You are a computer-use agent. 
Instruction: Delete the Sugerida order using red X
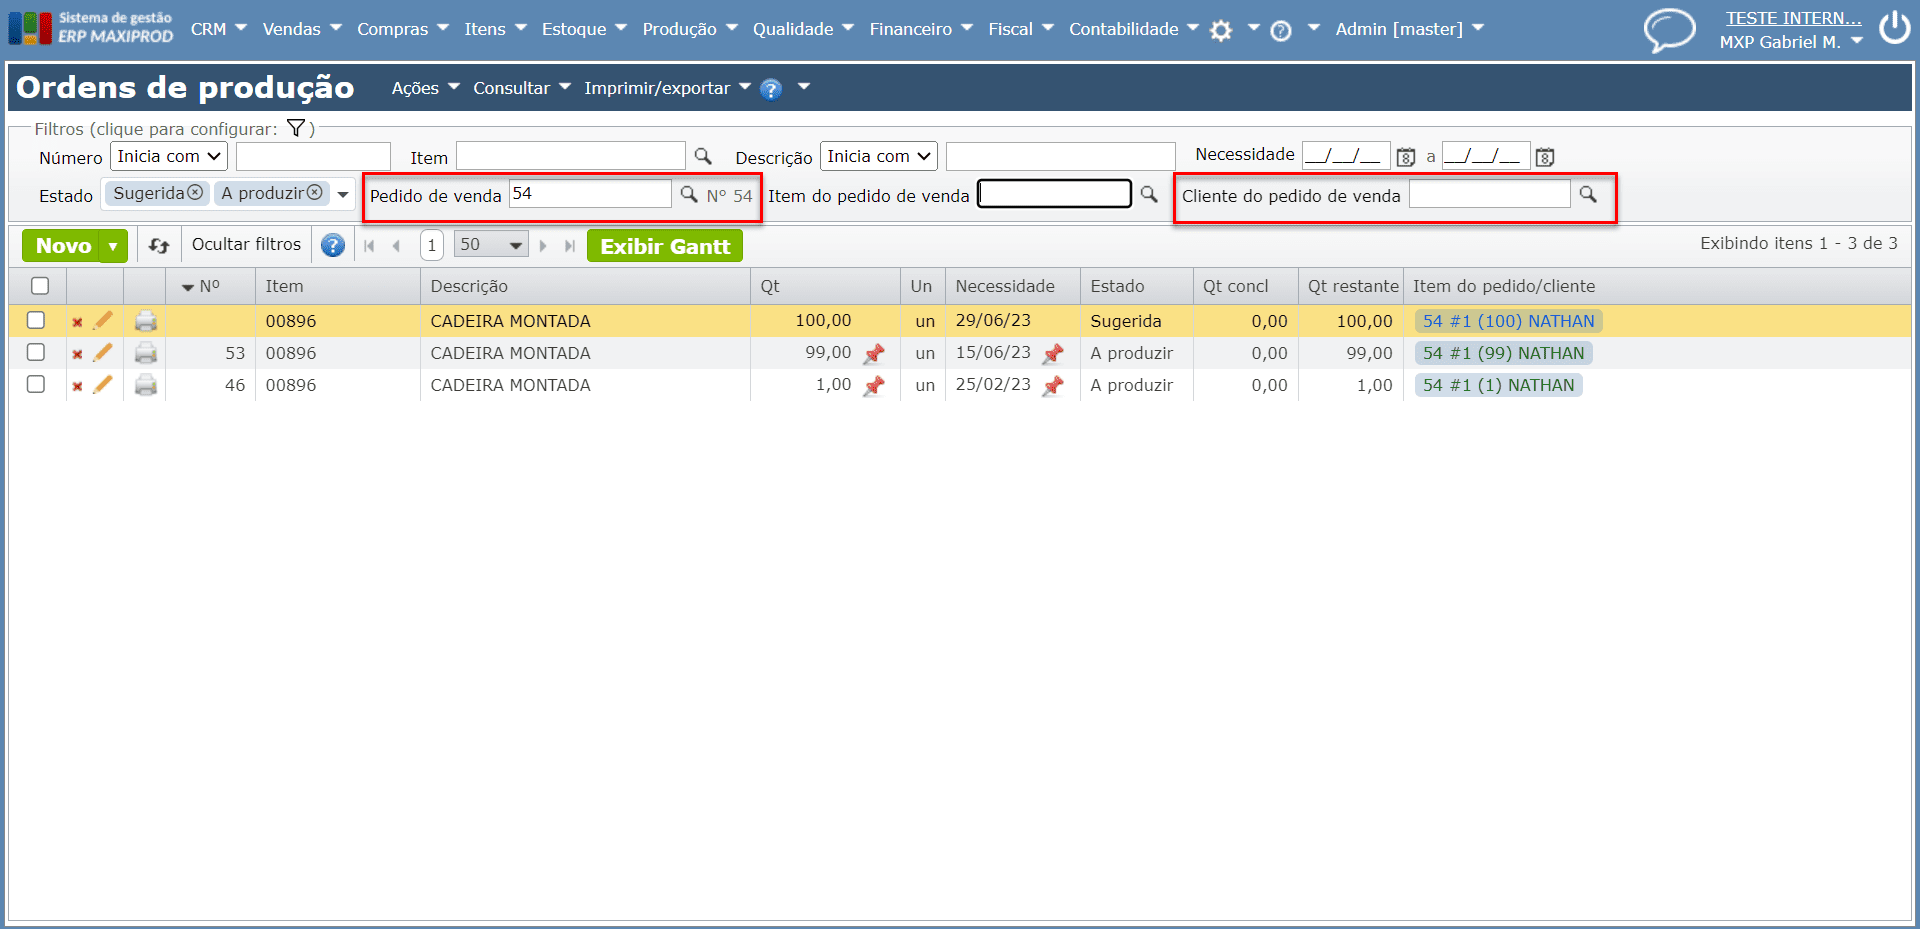(77, 322)
